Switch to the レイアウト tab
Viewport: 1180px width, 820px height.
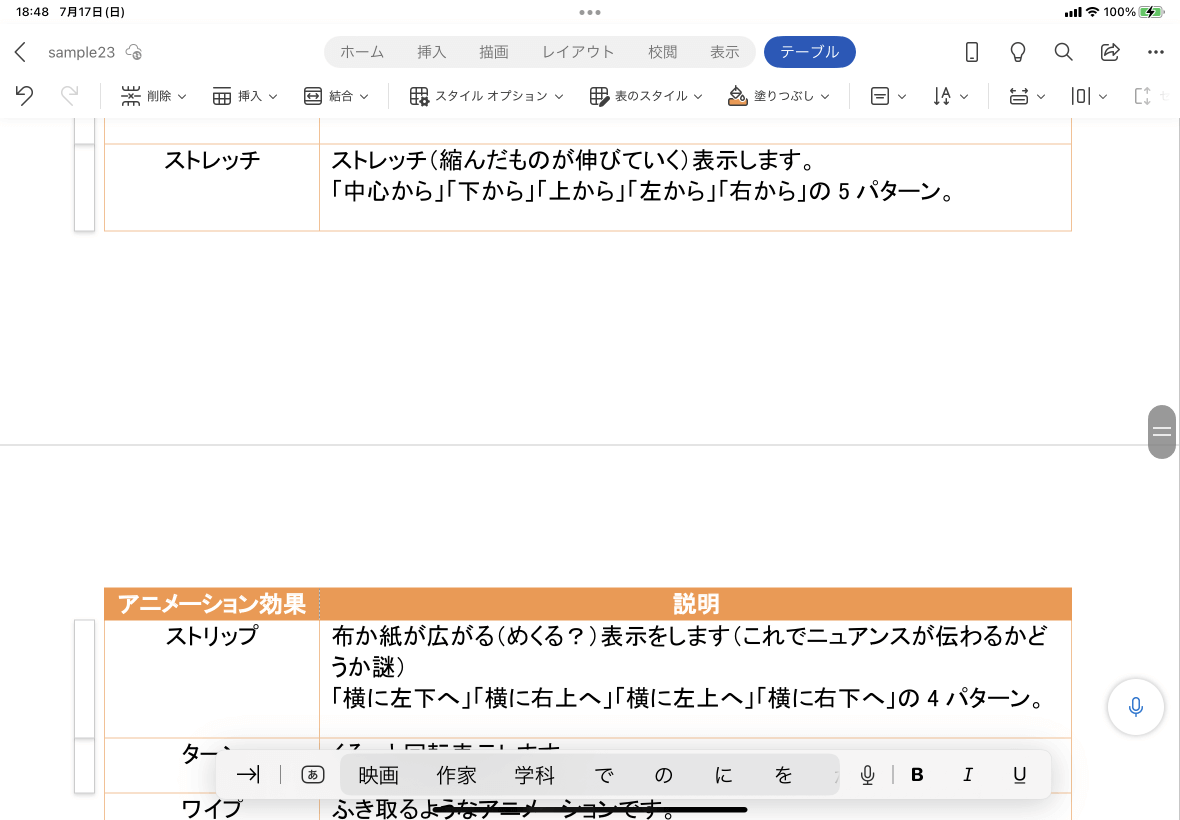(578, 52)
